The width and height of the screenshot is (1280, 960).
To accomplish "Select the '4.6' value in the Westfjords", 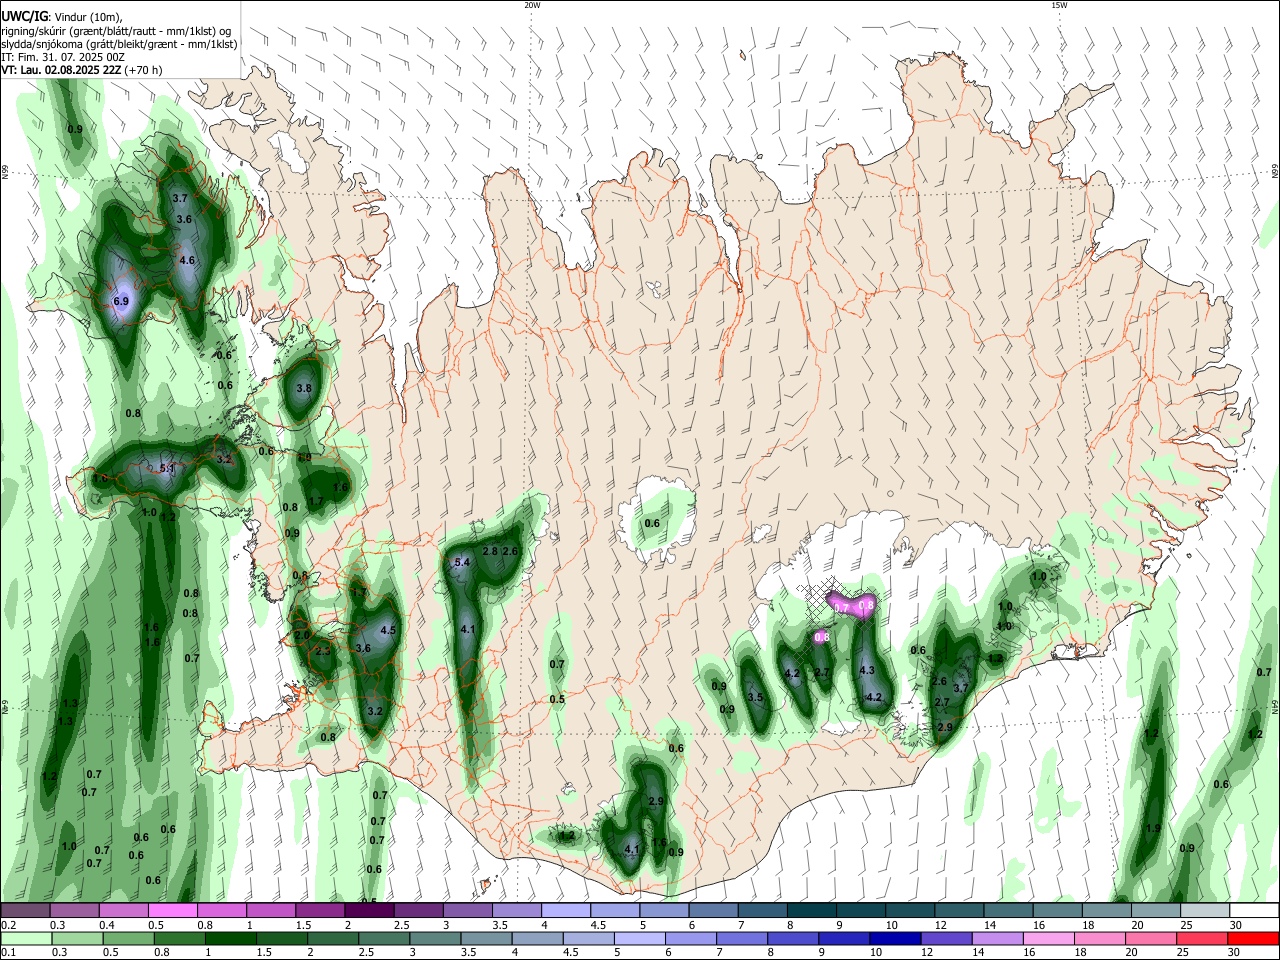I will [x=186, y=260].
